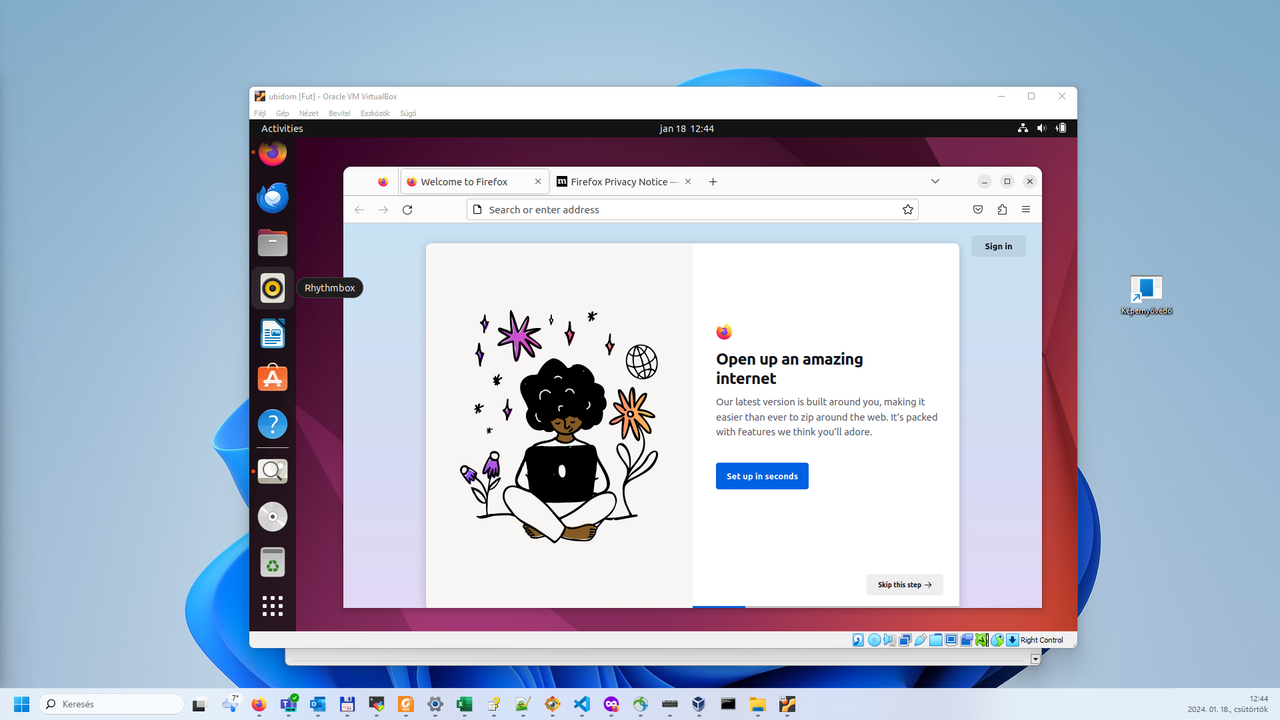Launch Files manager in the Ubuntu dock
This screenshot has width=1280, height=720.
point(272,242)
